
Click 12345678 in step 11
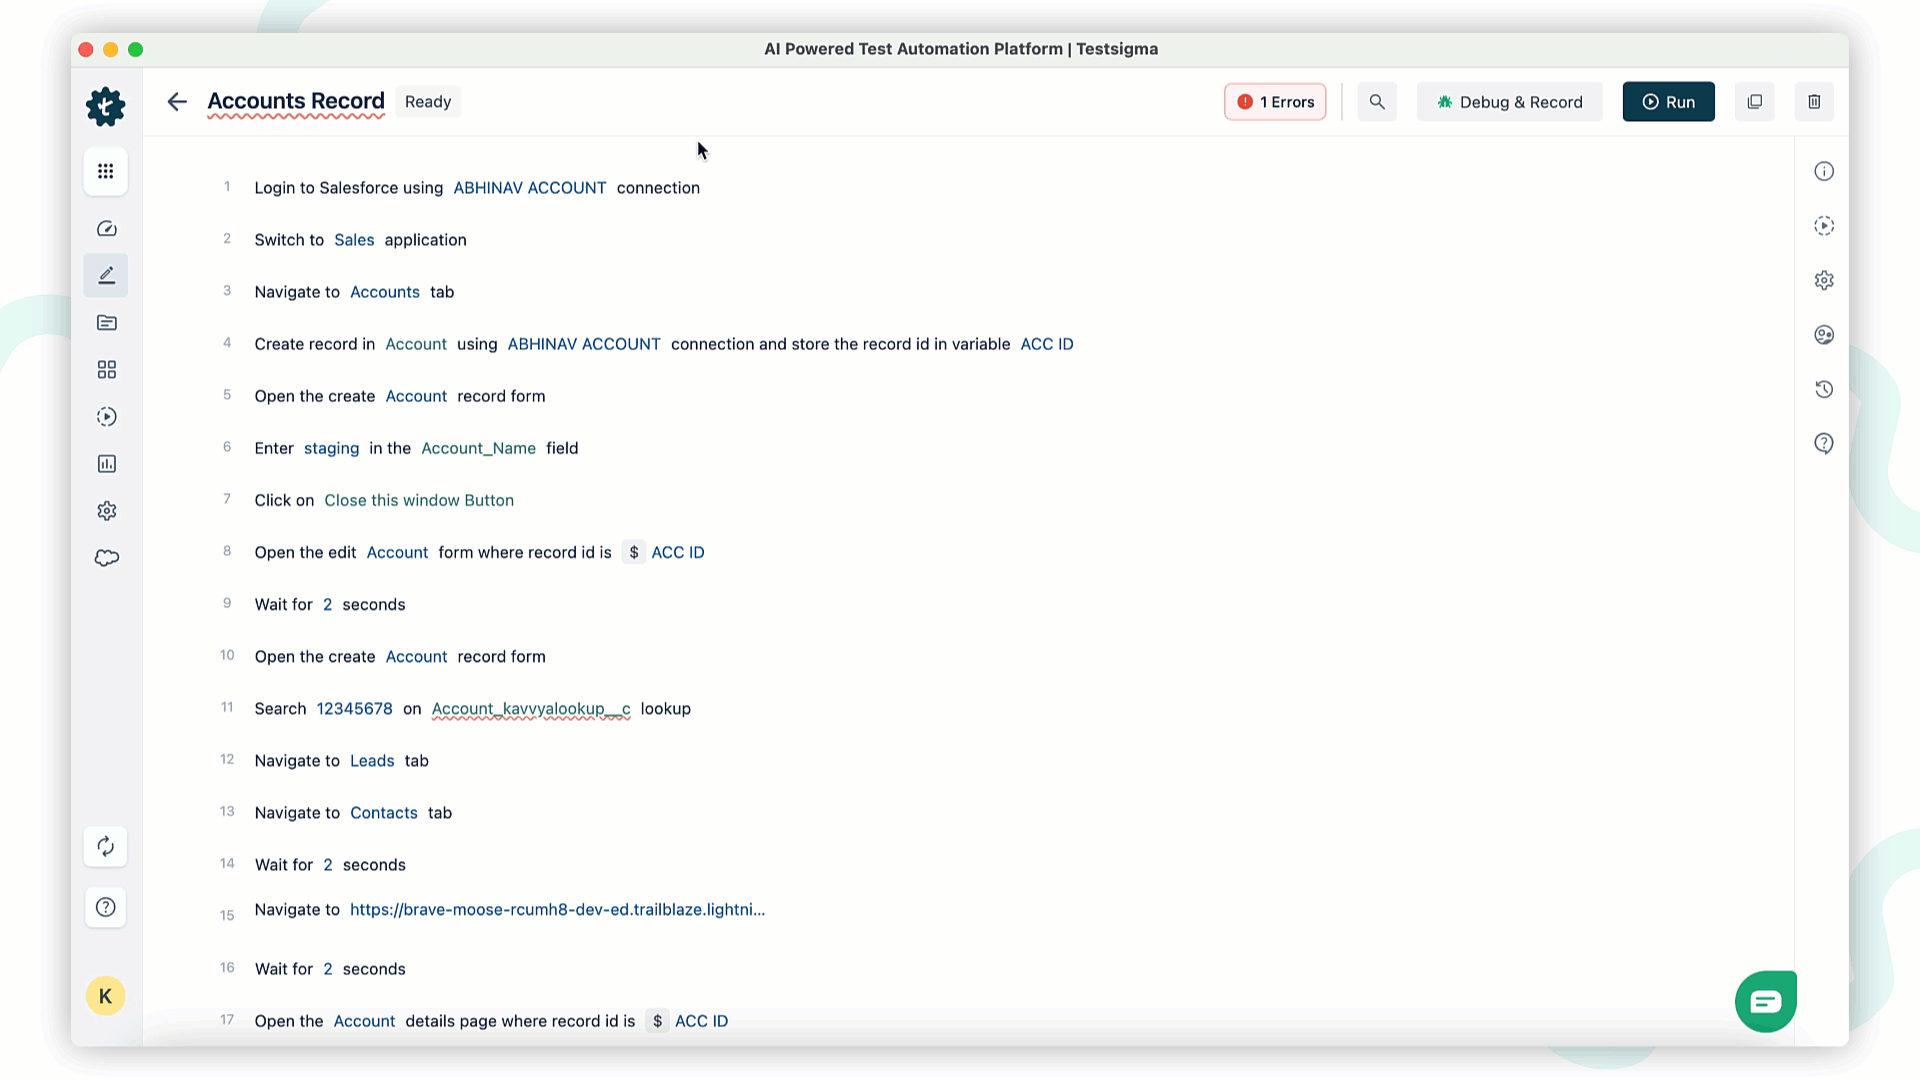coord(355,709)
